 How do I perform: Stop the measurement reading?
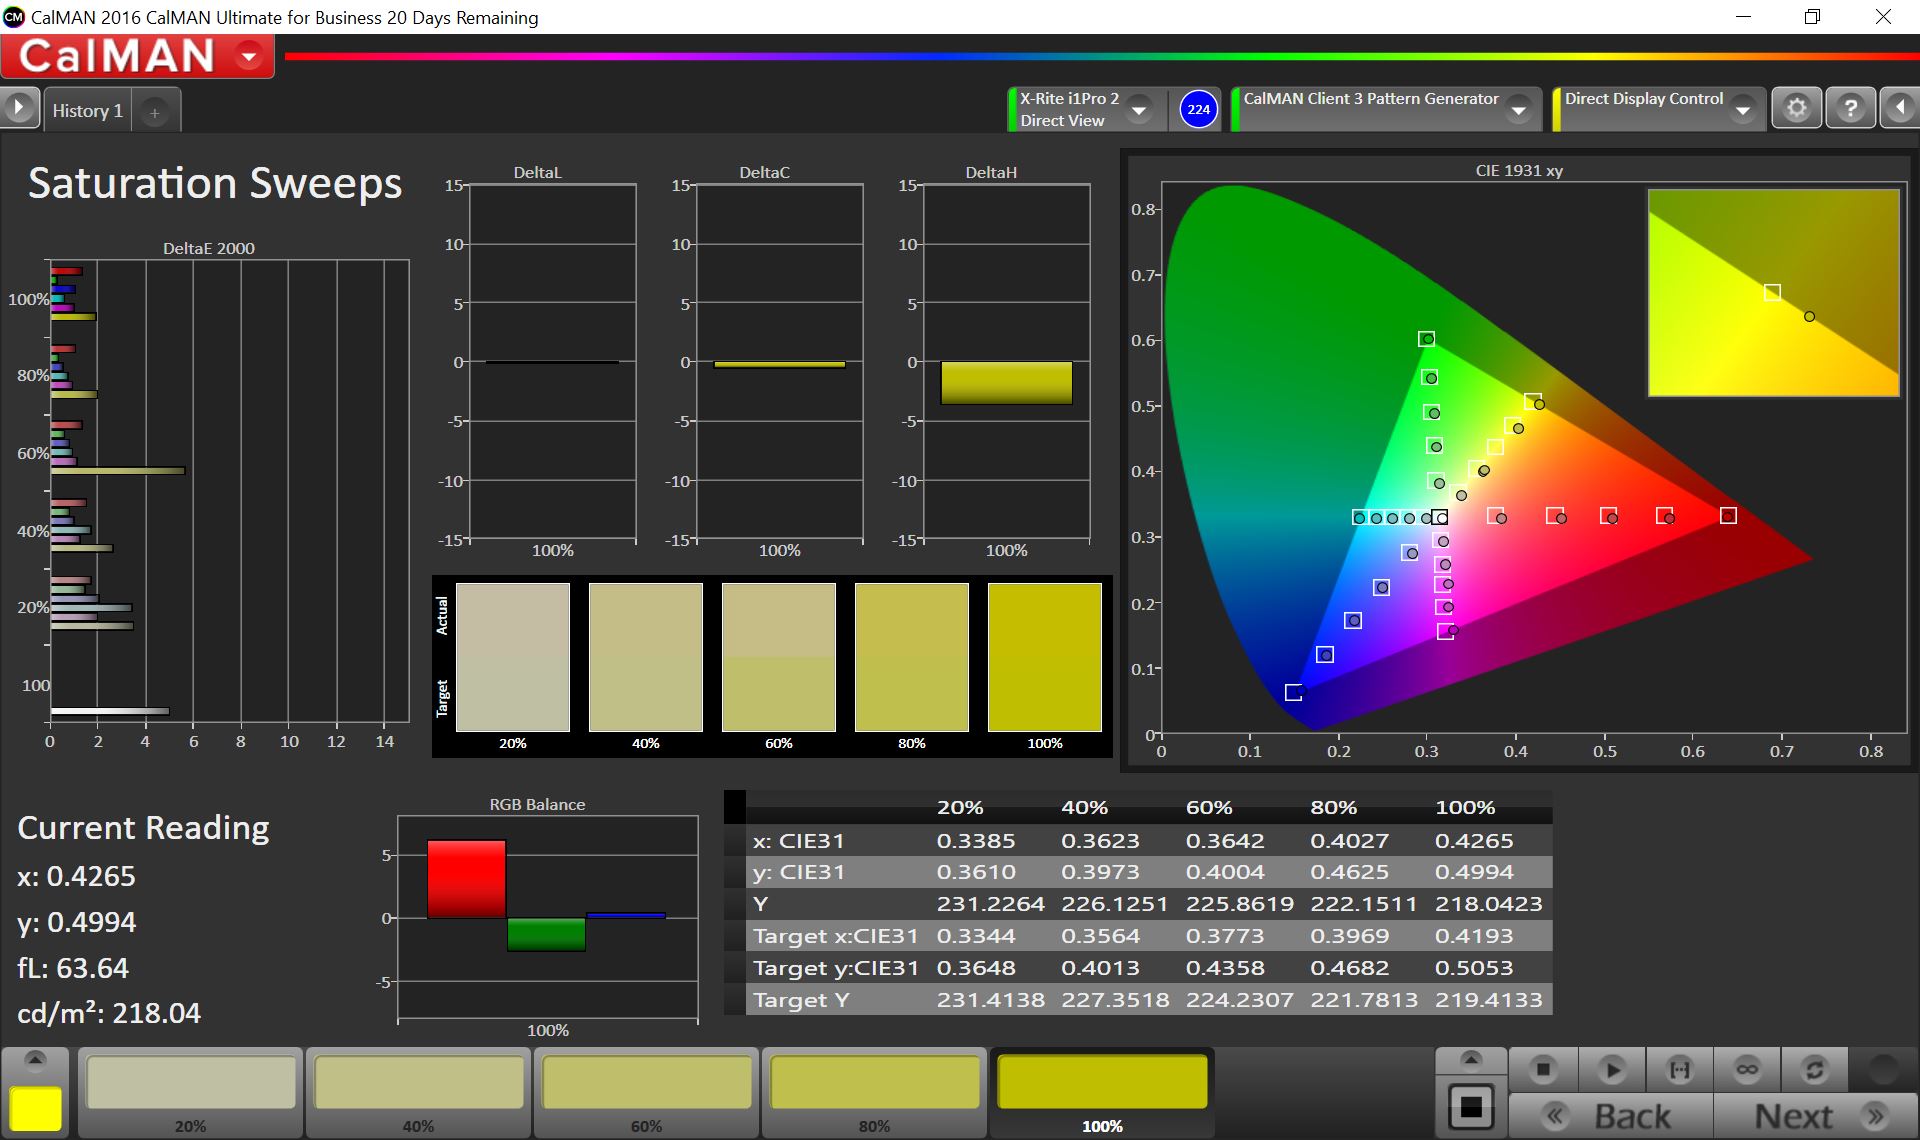tap(1542, 1070)
